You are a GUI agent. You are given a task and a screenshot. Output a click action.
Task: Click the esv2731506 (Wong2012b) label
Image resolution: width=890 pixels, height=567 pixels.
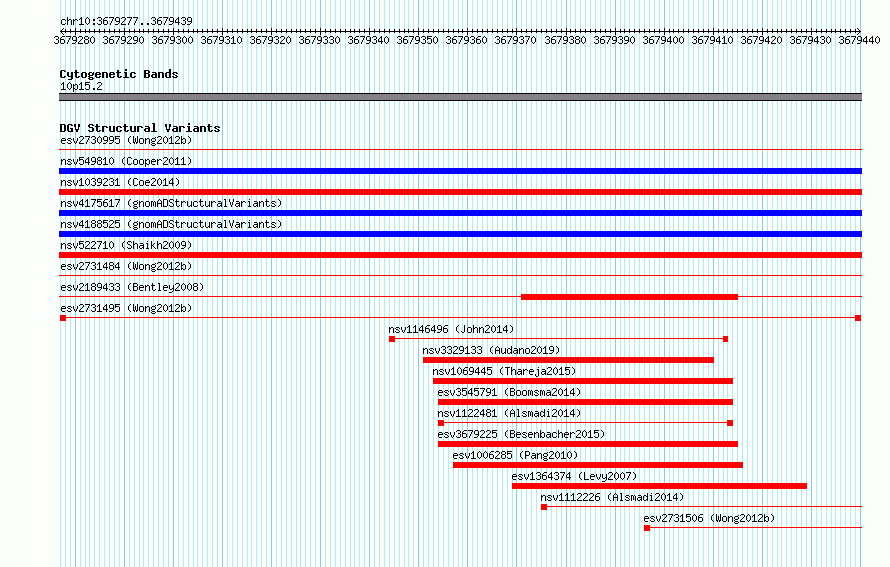pos(709,518)
